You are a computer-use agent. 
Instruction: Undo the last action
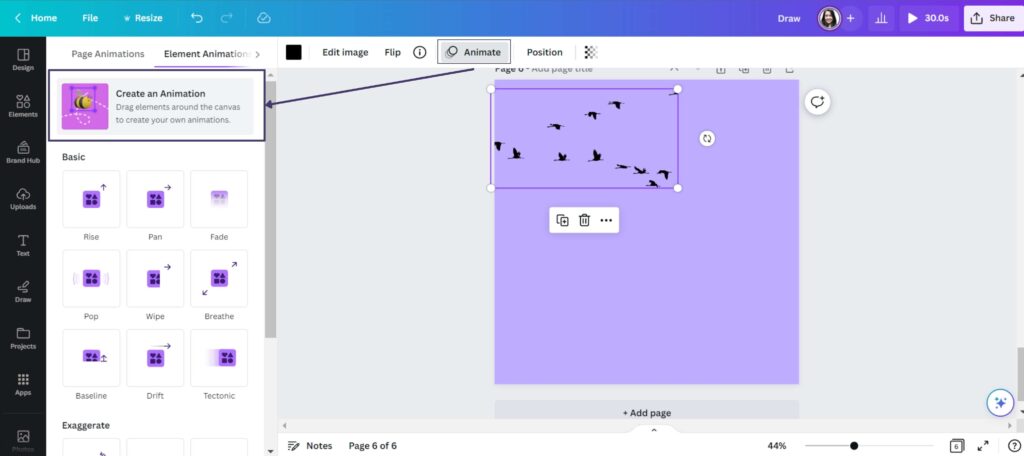tap(197, 18)
